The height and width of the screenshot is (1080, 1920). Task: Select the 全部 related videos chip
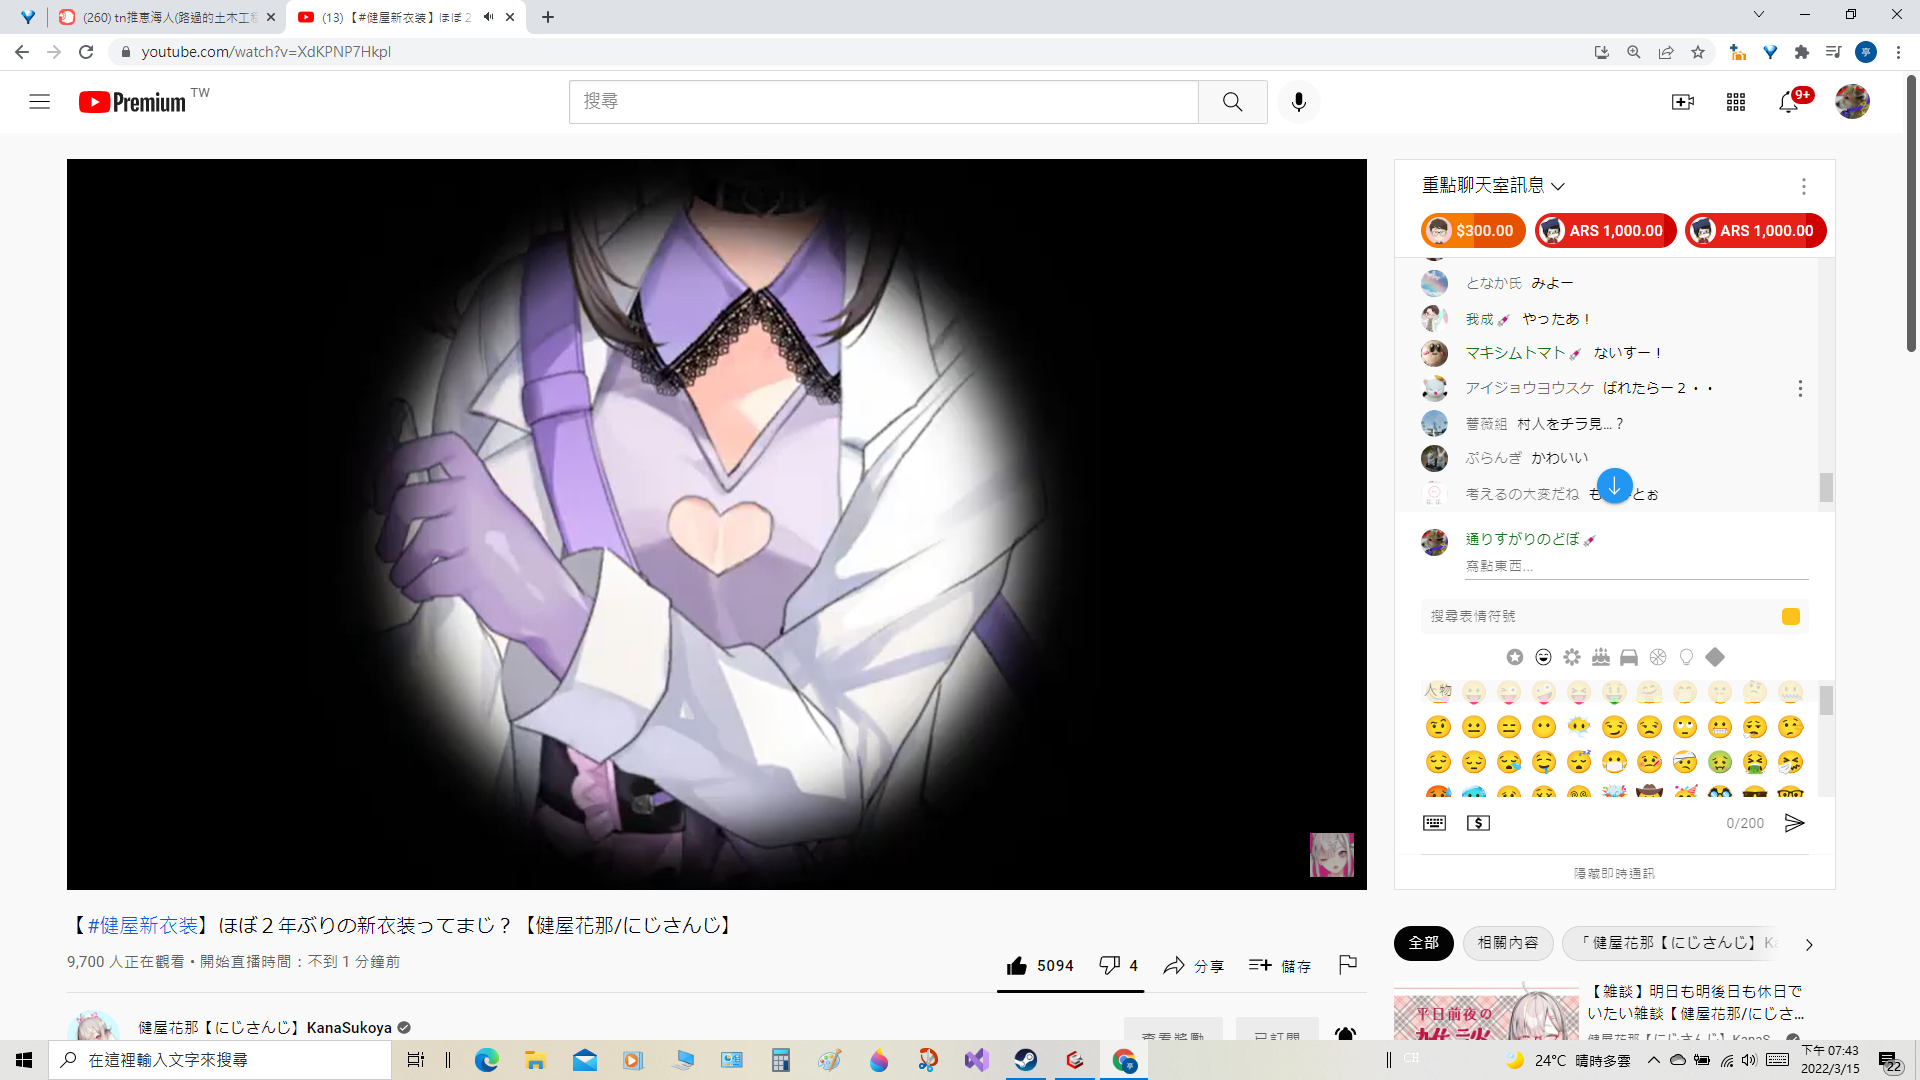tap(1423, 943)
